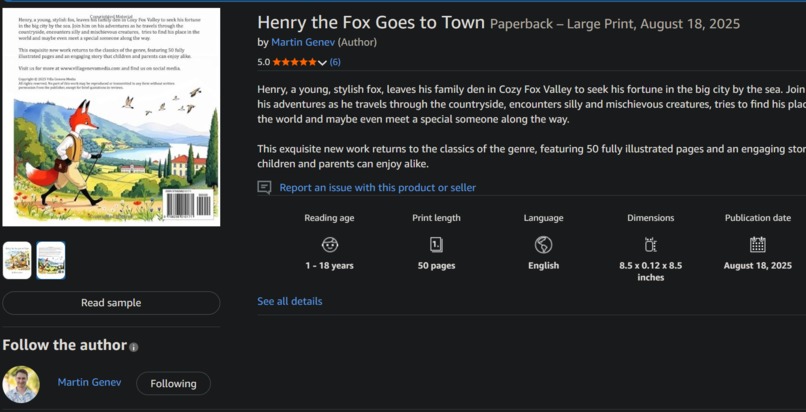This screenshot has width=806, height=412.
Task: Click the Dimensions label
Action: [x=650, y=218]
